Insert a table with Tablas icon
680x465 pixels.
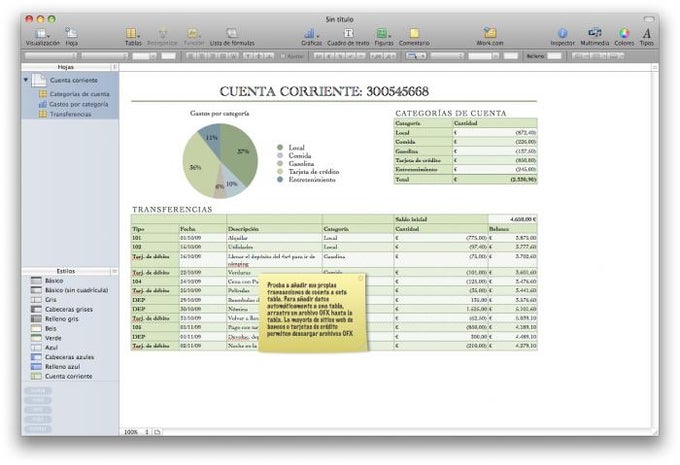[132, 33]
